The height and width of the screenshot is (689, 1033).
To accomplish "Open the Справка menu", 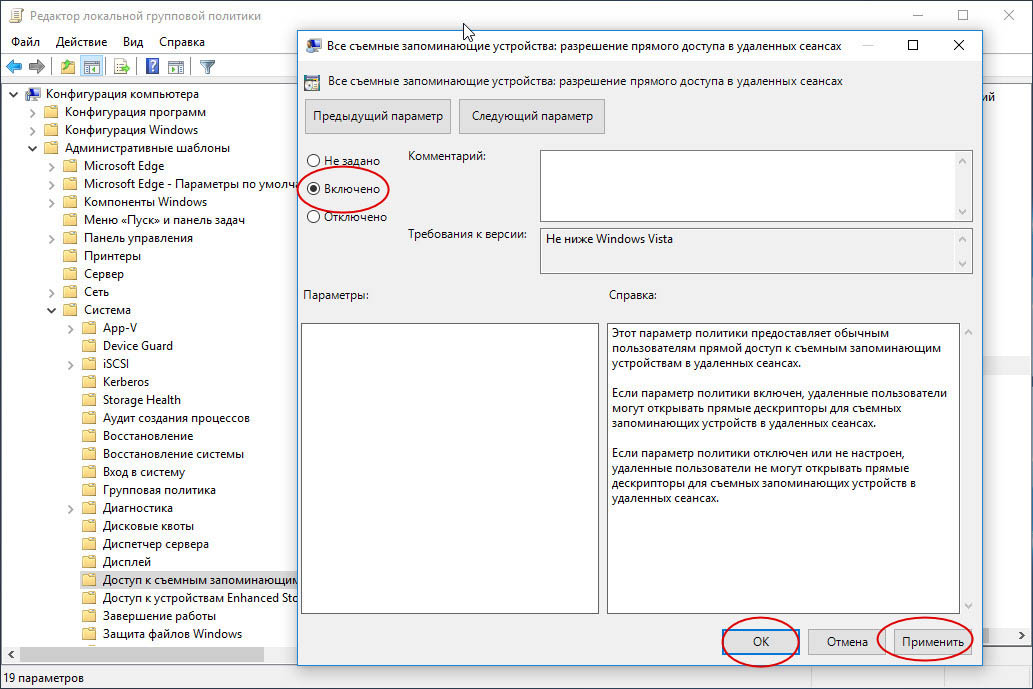I will click(182, 41).
